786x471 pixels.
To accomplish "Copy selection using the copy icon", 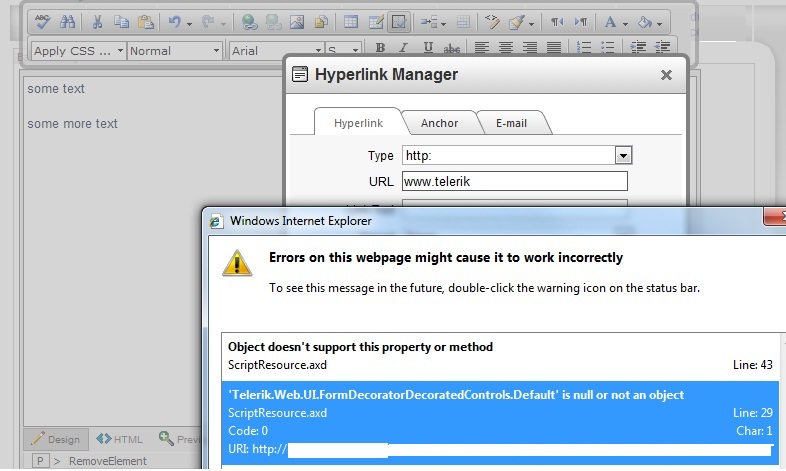I will tap(121, 22).
